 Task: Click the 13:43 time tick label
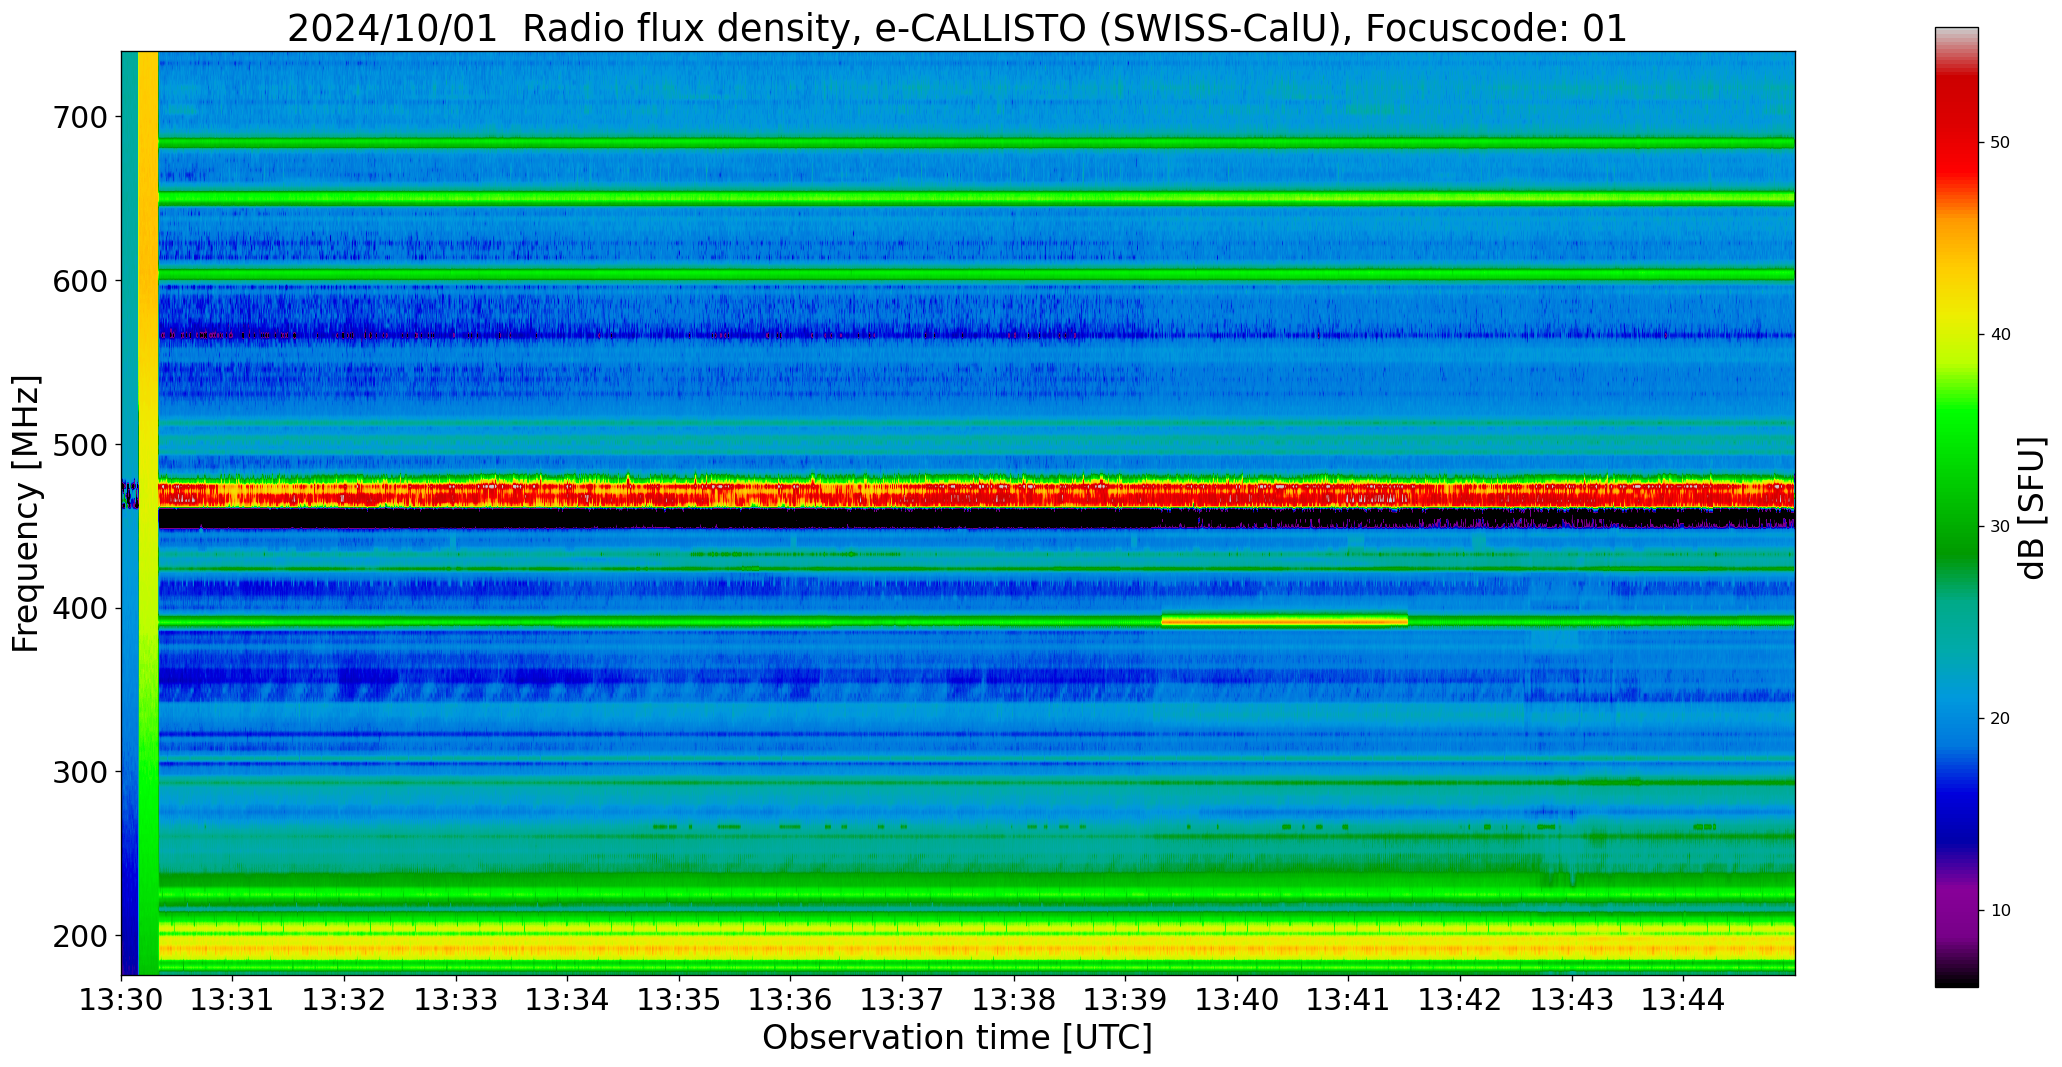1572,1000
